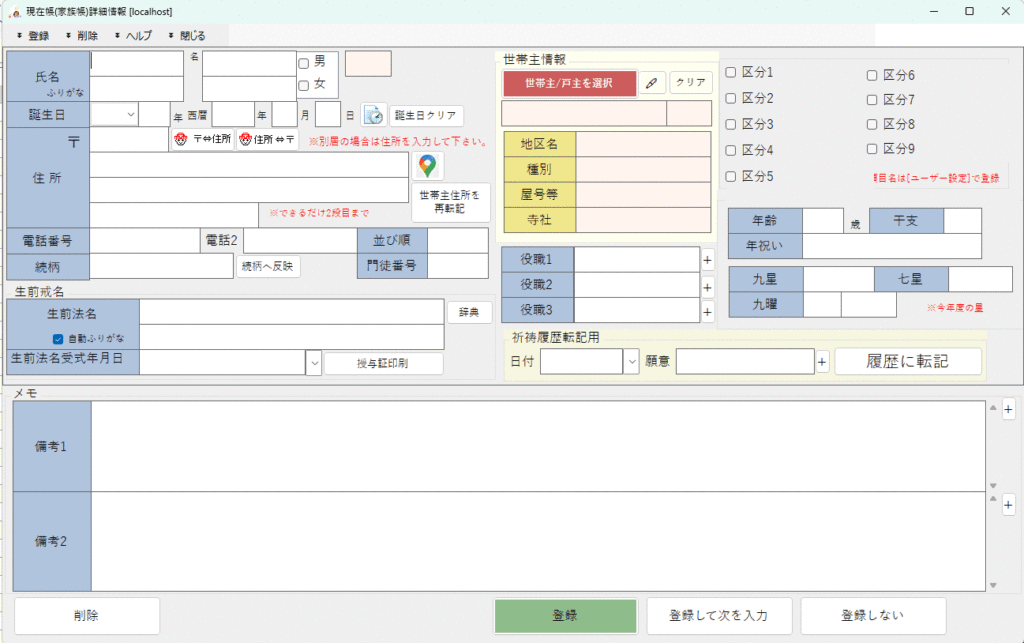Image resolution: width=1024 pixels, height=643 pixels.
Task: Click the 世帯主/戸主を選択 button
Action: 568,83
